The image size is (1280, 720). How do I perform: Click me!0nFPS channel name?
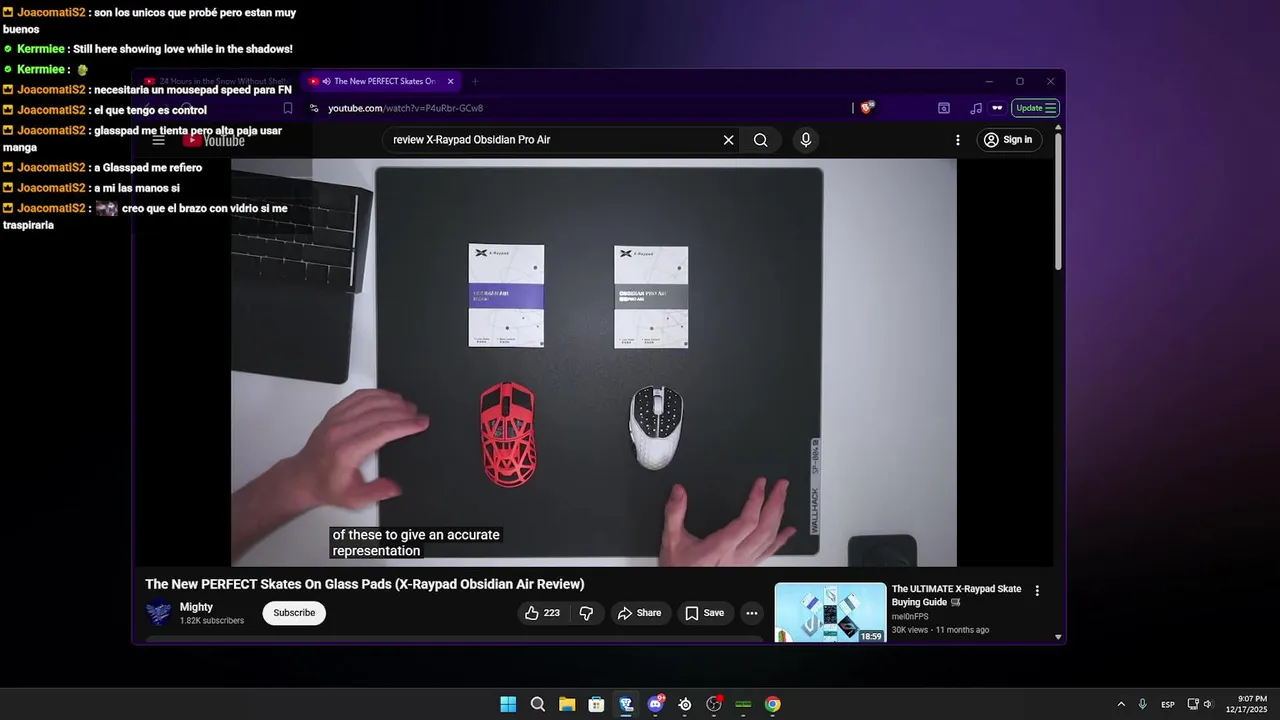[x=910, y=617]
